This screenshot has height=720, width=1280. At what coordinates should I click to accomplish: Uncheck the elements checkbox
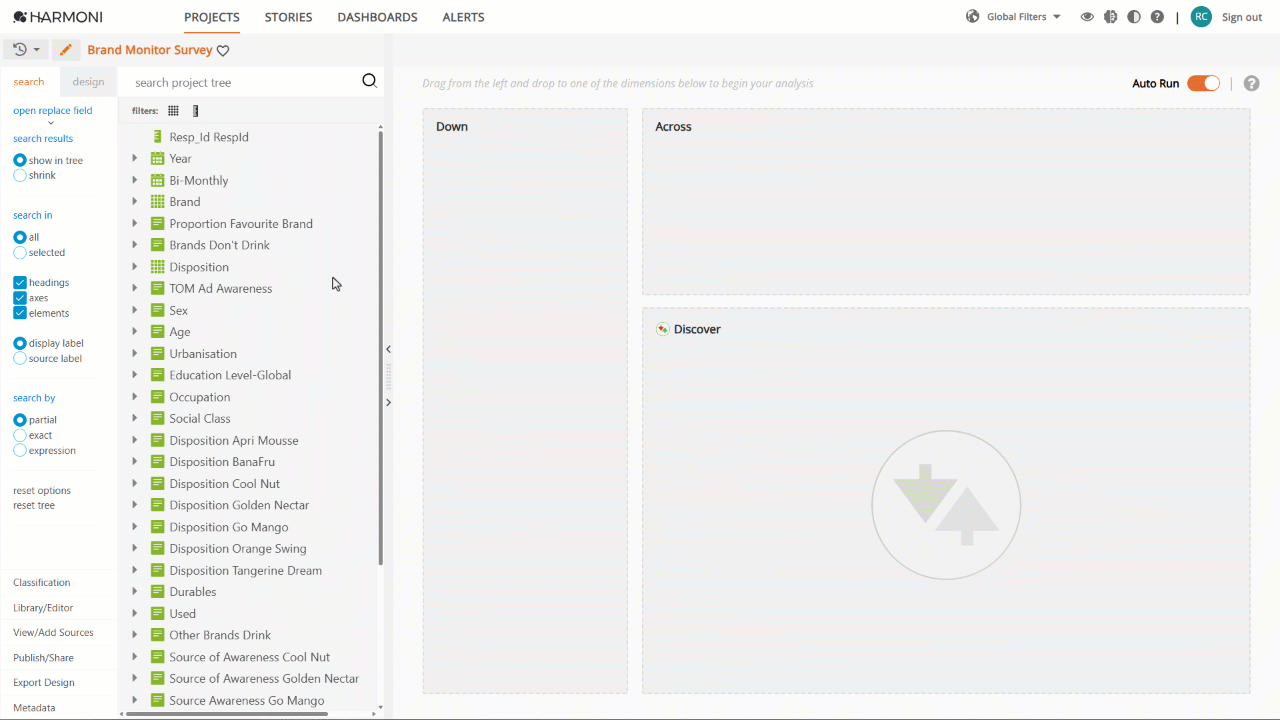coord(20,313)
